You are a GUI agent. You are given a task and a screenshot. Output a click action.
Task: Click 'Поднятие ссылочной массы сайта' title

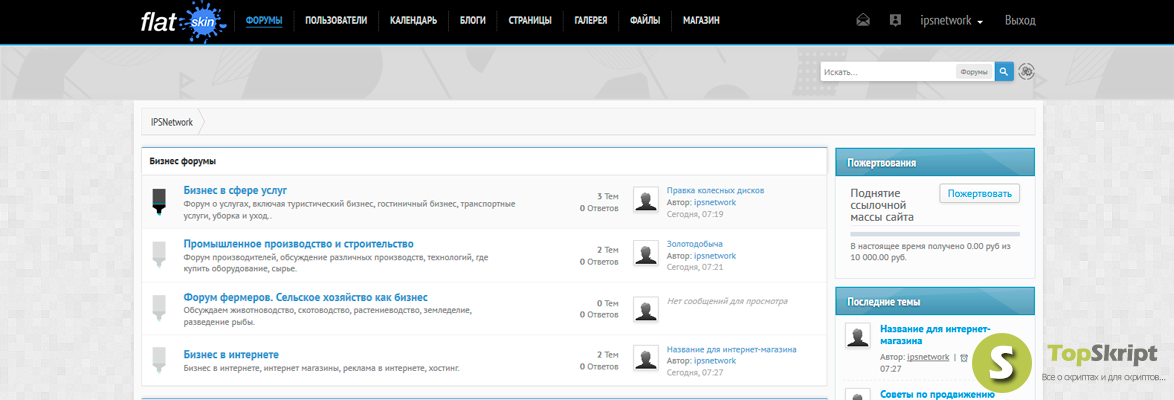tap(883, 205)
